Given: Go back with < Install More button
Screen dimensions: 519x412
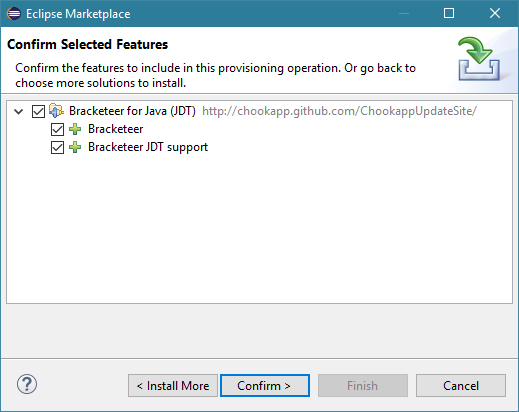Looking at the screenshot, I should pyautogui.click(x=173, y=386).
